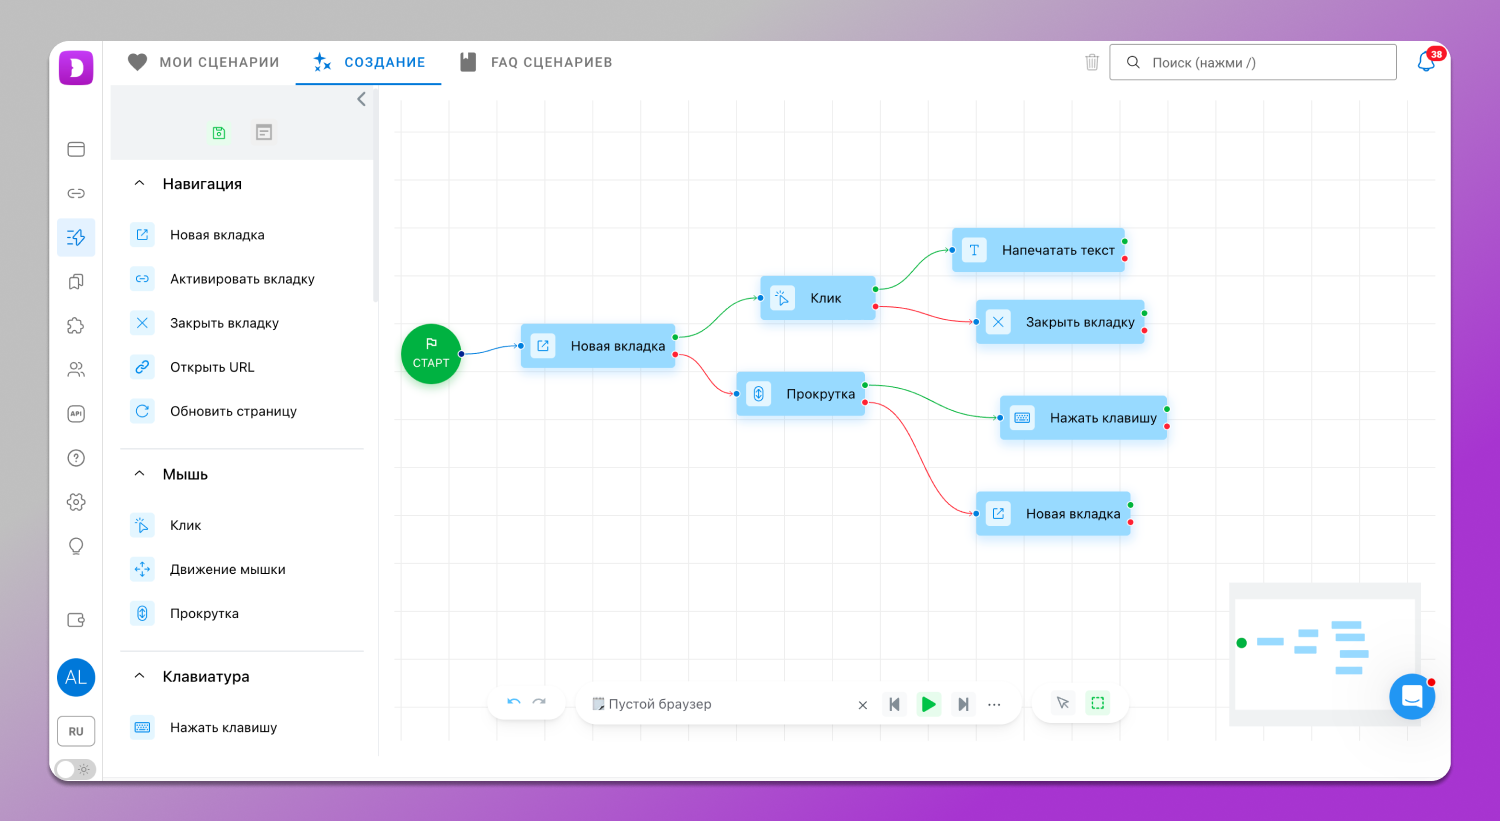Toggle the dark/light theme switch
The width and height of the screenshot is (1500, 821).
click(75, 769)
